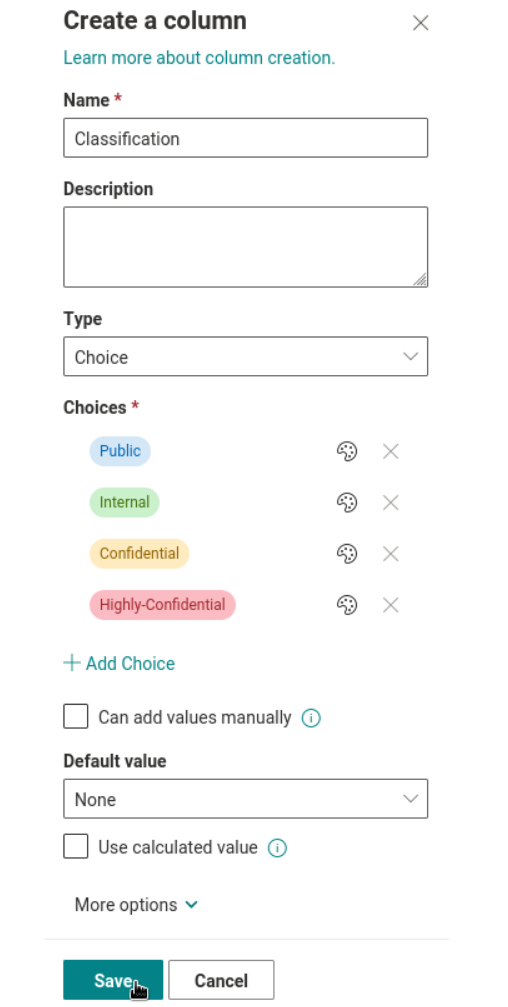Click into the Description text area
Viewport: 508px width, 1007px height.
[245, 247]
